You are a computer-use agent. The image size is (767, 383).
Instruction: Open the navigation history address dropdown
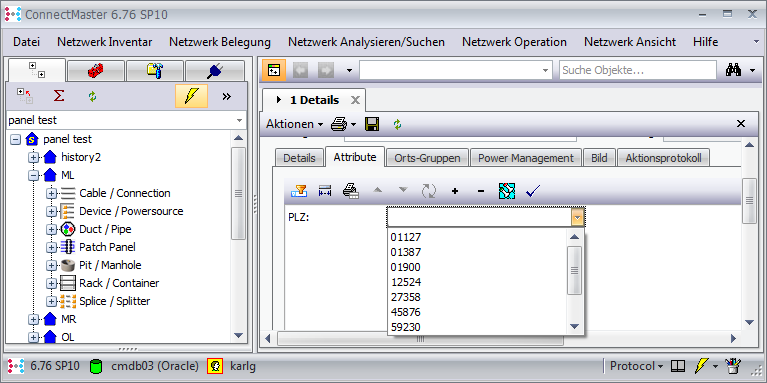point(545,70)
